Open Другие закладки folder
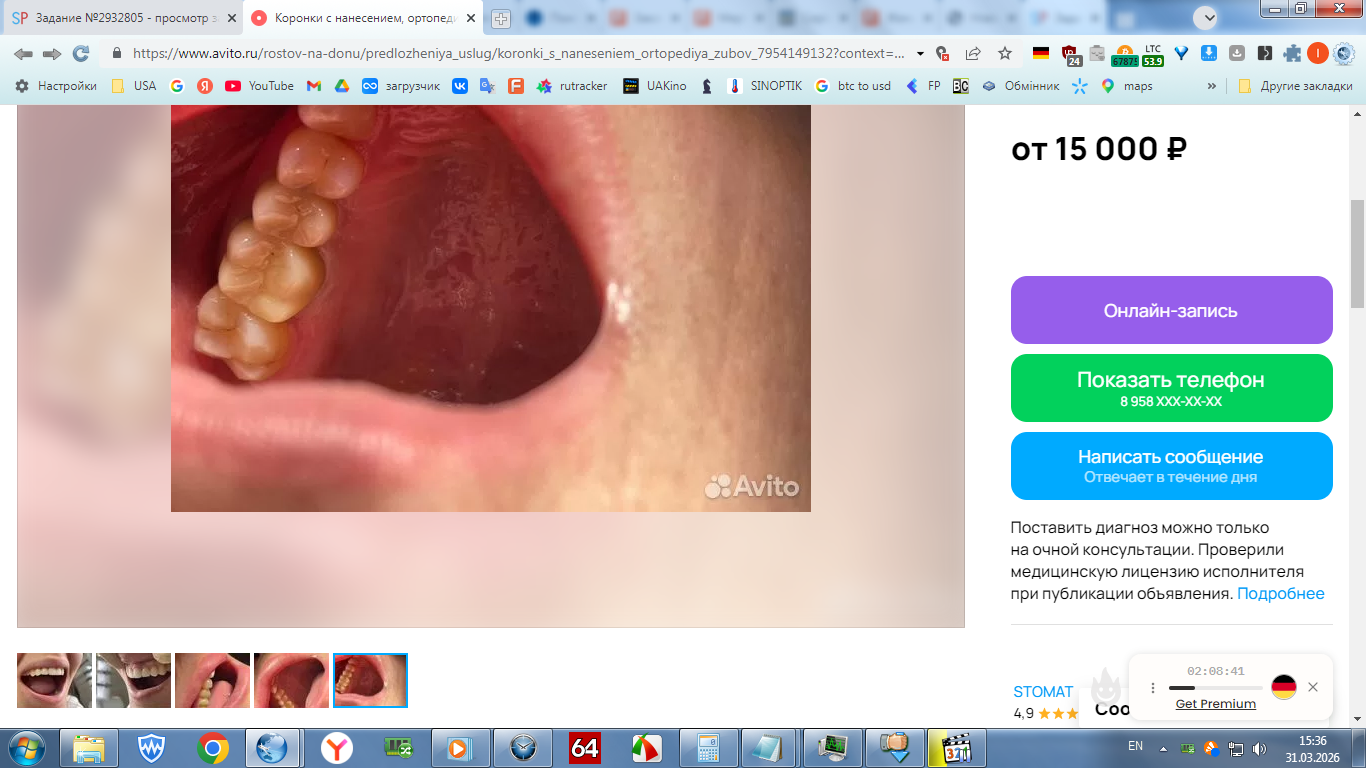The image size is (1366, 768). (x=1295, y=86)
